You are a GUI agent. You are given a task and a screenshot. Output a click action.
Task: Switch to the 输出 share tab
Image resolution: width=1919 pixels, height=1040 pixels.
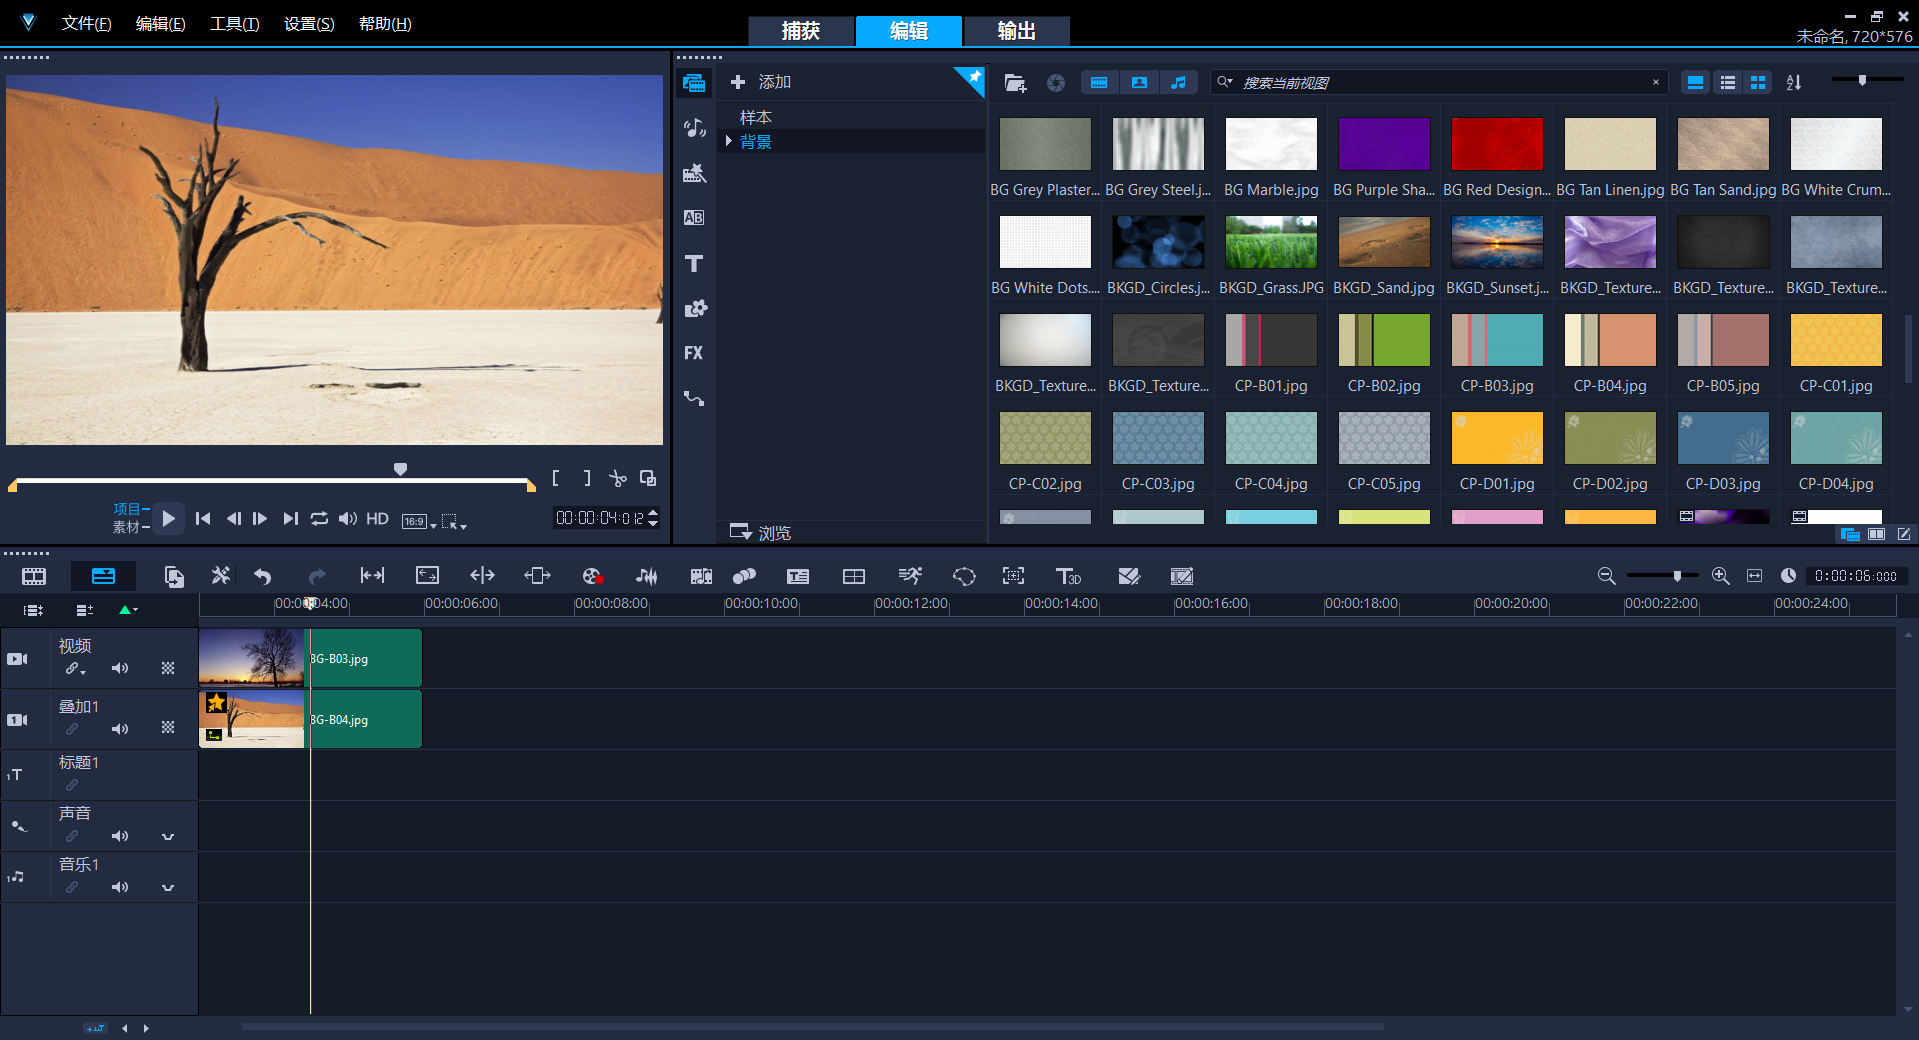[x=1016, y=31]
